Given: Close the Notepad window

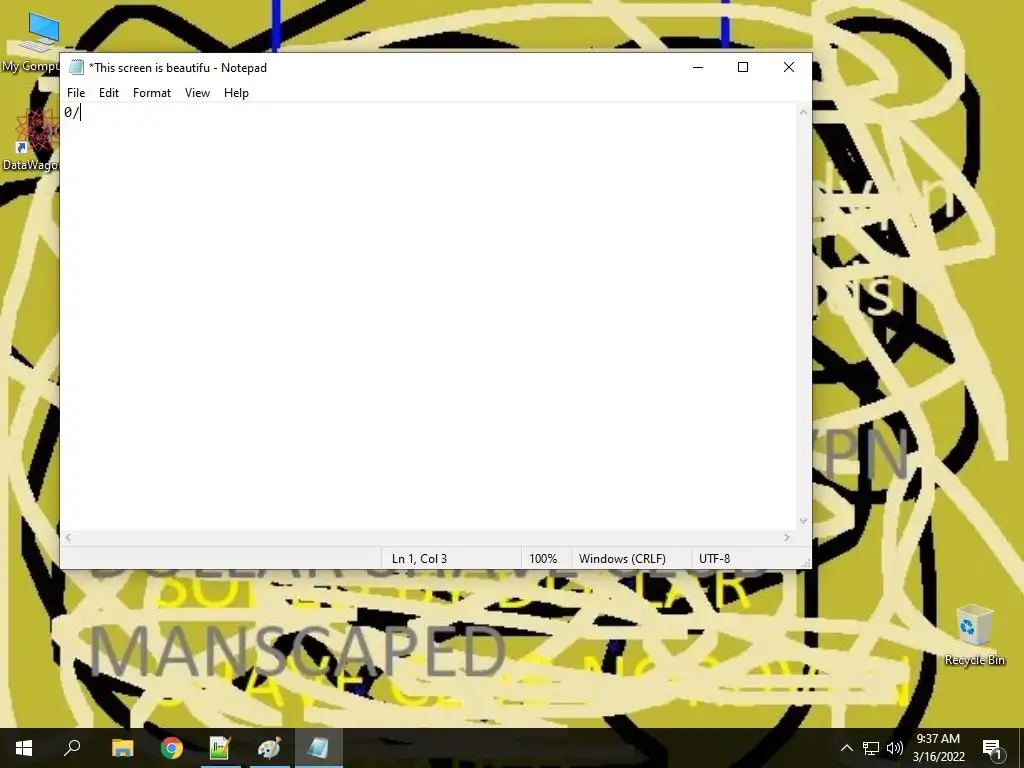Looking at the screenshot, I should pyautogui.click(x=789, y=67).
